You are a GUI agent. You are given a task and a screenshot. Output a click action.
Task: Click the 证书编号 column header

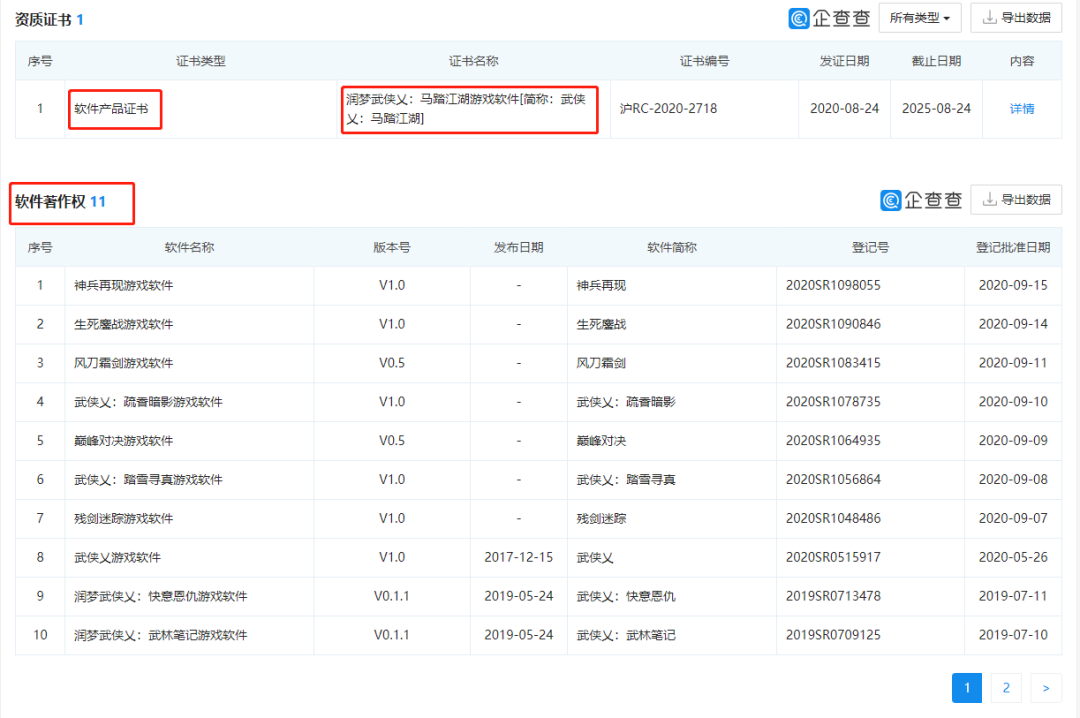click(x=704, y=61)
